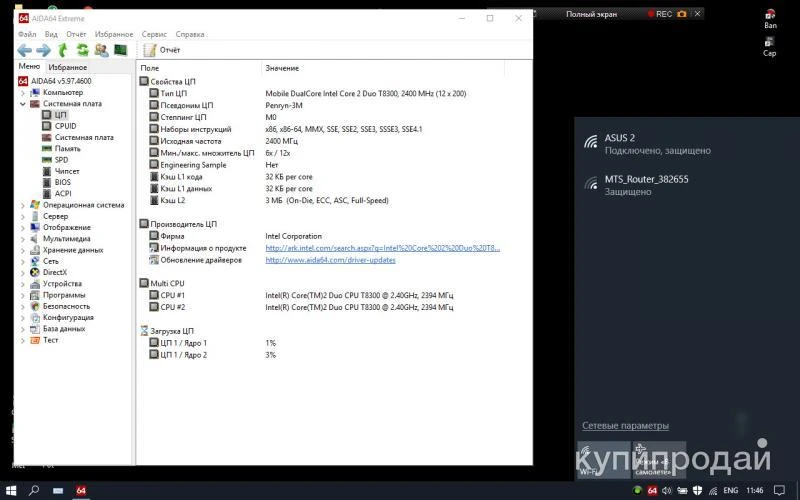Select the MTS_Router_382655 network
Screen dimensions: 800x500
tap(646, 180)
